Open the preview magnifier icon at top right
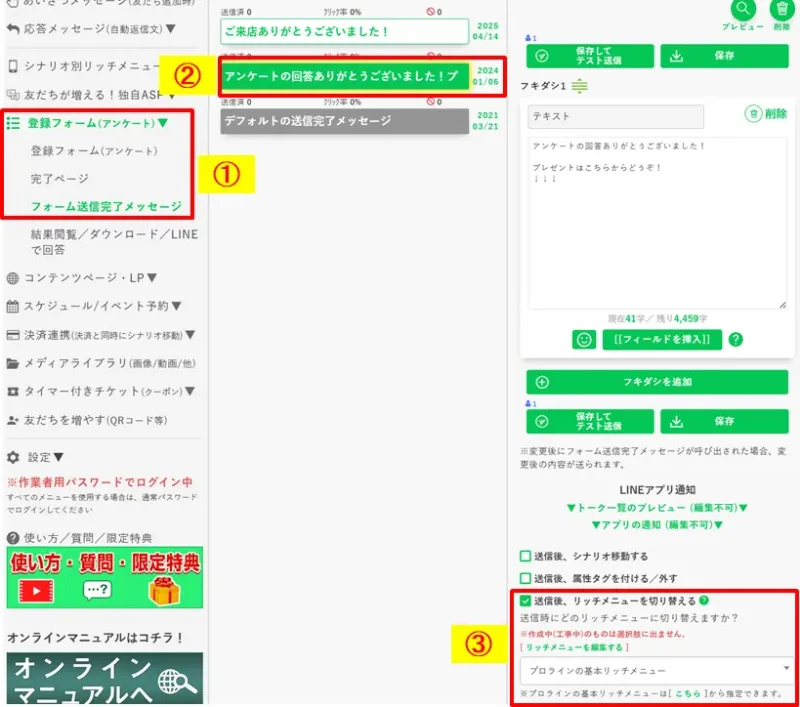The width and height of the screenshot is (800, 707). click(x=744, y=9)
